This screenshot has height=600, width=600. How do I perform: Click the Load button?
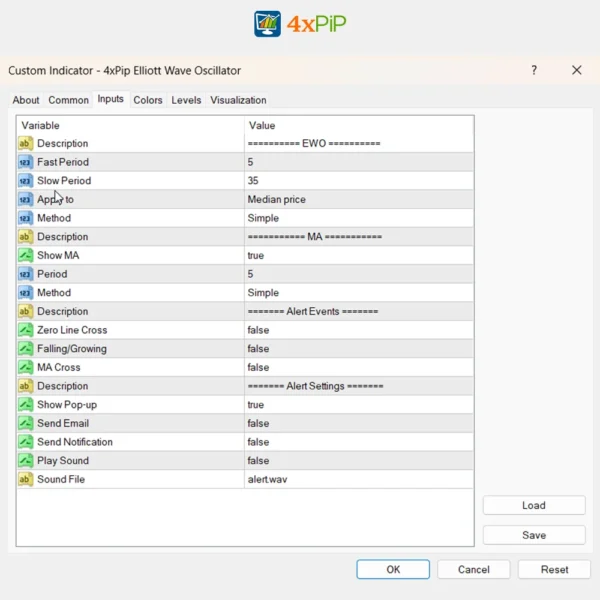coord(534,505)
